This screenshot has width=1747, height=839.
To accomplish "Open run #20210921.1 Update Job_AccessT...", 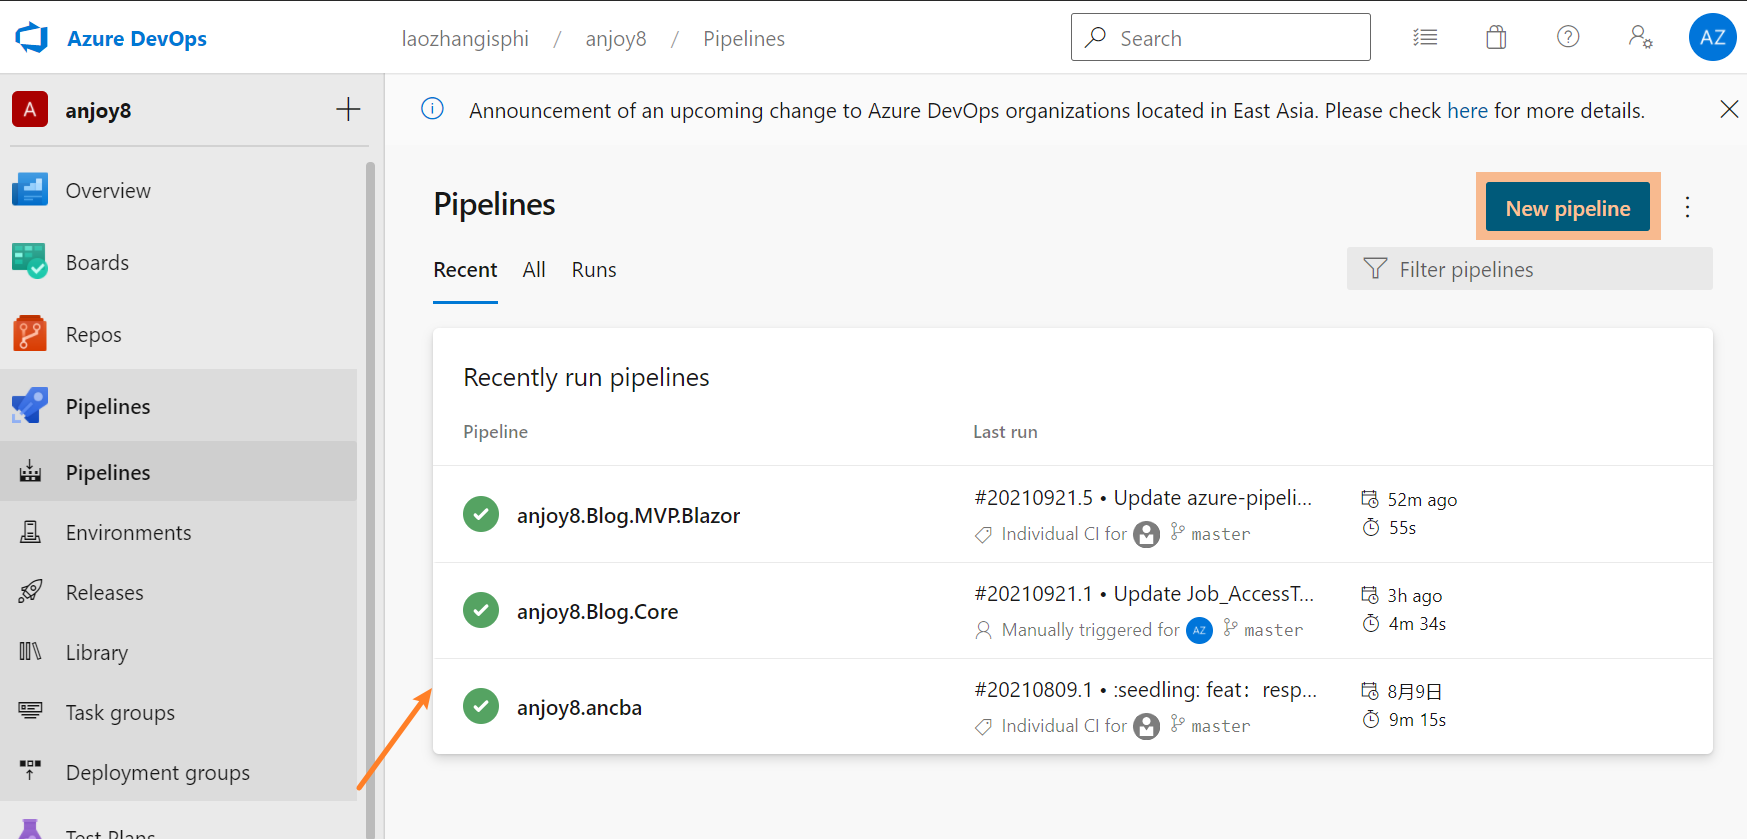I will pos(1144,593).
